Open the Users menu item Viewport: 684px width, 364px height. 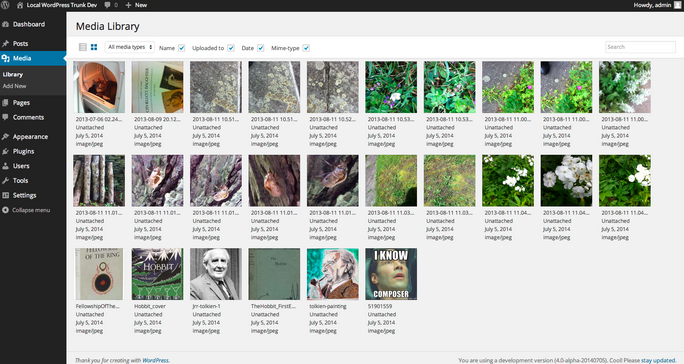33,166
